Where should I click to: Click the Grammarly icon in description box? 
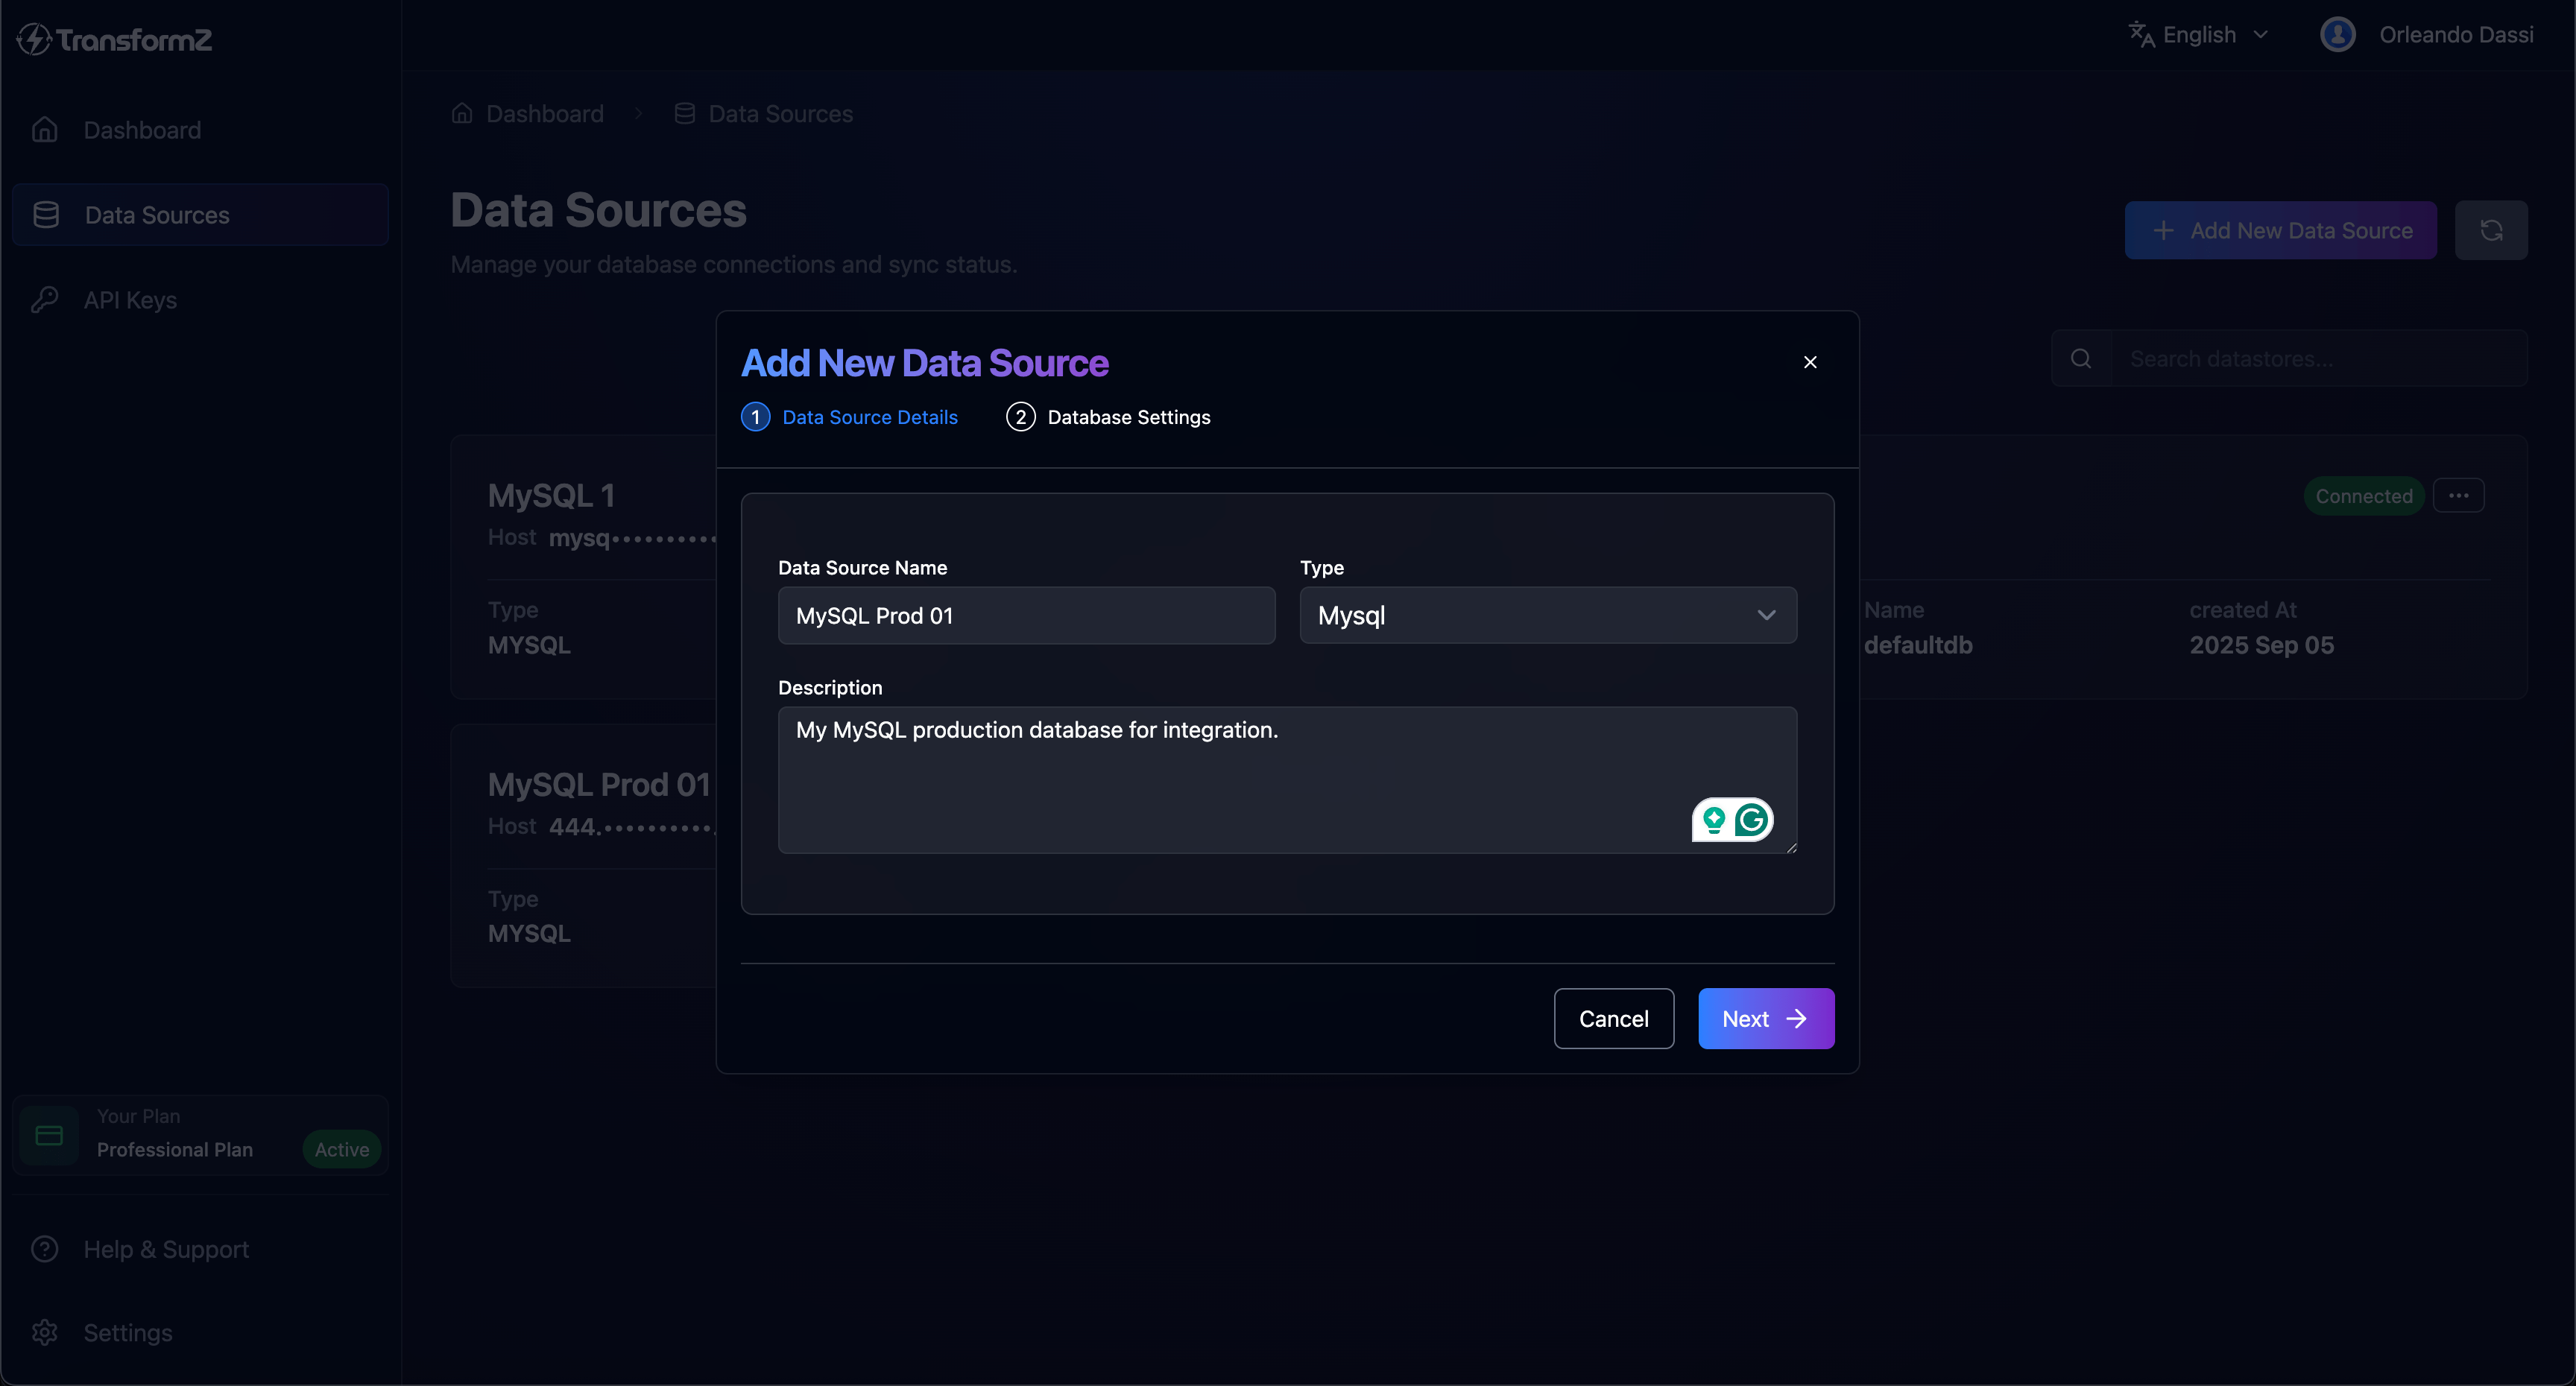tap(1751, 820)
